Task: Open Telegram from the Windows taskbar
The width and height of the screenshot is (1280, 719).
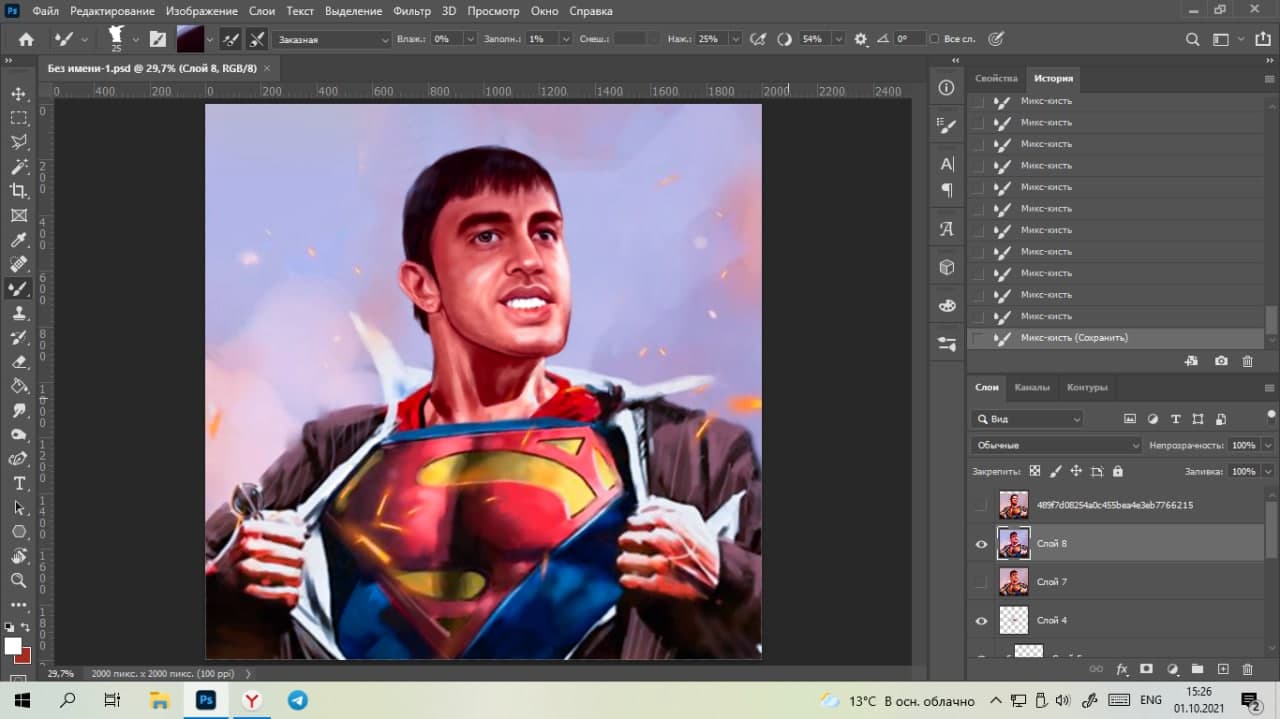Action: (298, 700)
